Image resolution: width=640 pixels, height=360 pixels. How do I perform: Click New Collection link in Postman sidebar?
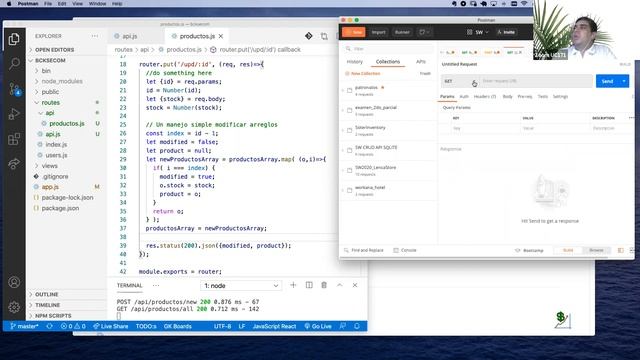(363, 73)
